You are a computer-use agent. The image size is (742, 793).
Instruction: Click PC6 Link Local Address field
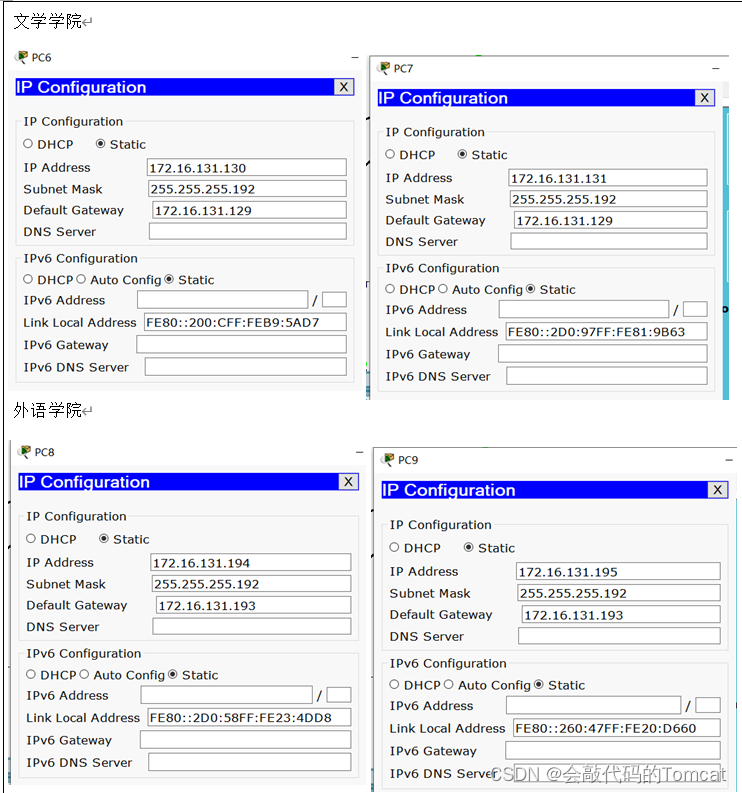245,322
